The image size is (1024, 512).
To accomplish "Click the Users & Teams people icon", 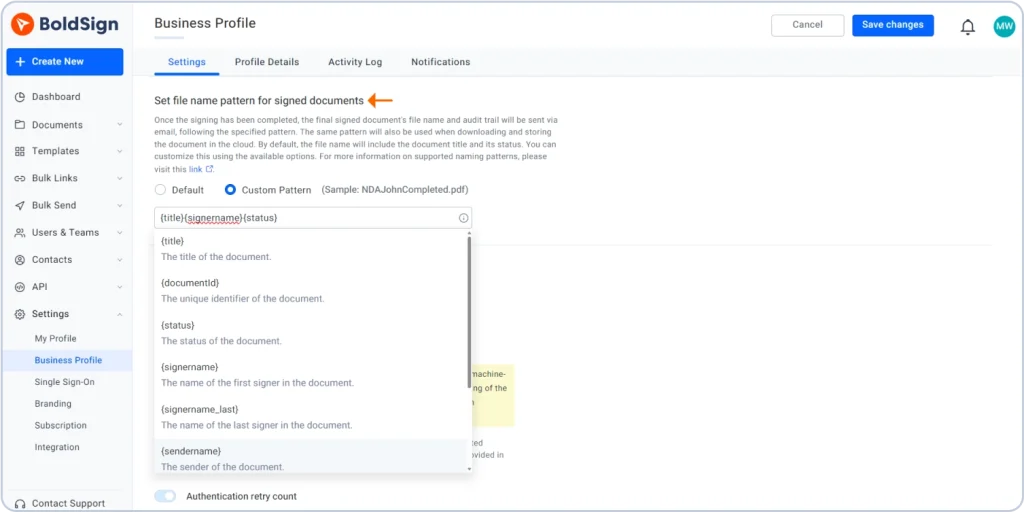I will tap(20, 232).
